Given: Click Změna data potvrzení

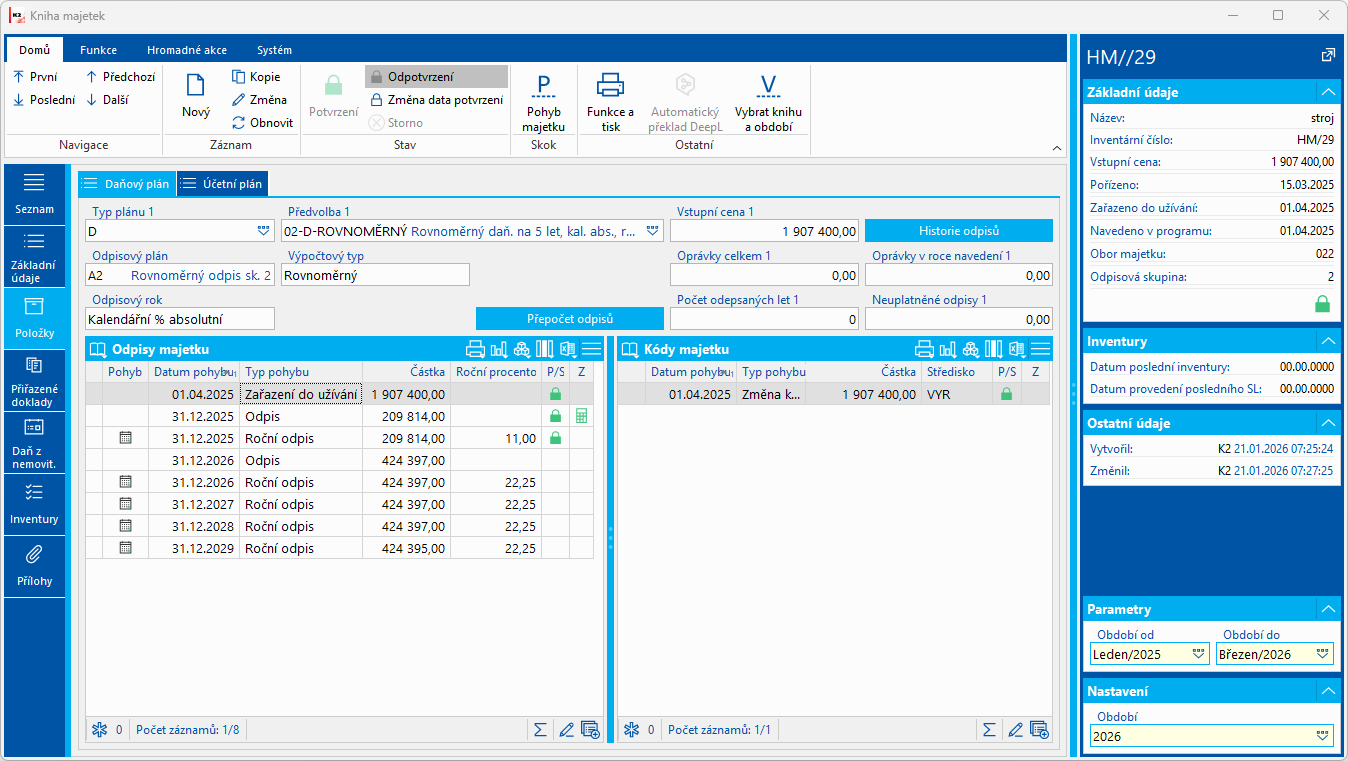Looking at the screenshot, I should (x=437, y=100).
